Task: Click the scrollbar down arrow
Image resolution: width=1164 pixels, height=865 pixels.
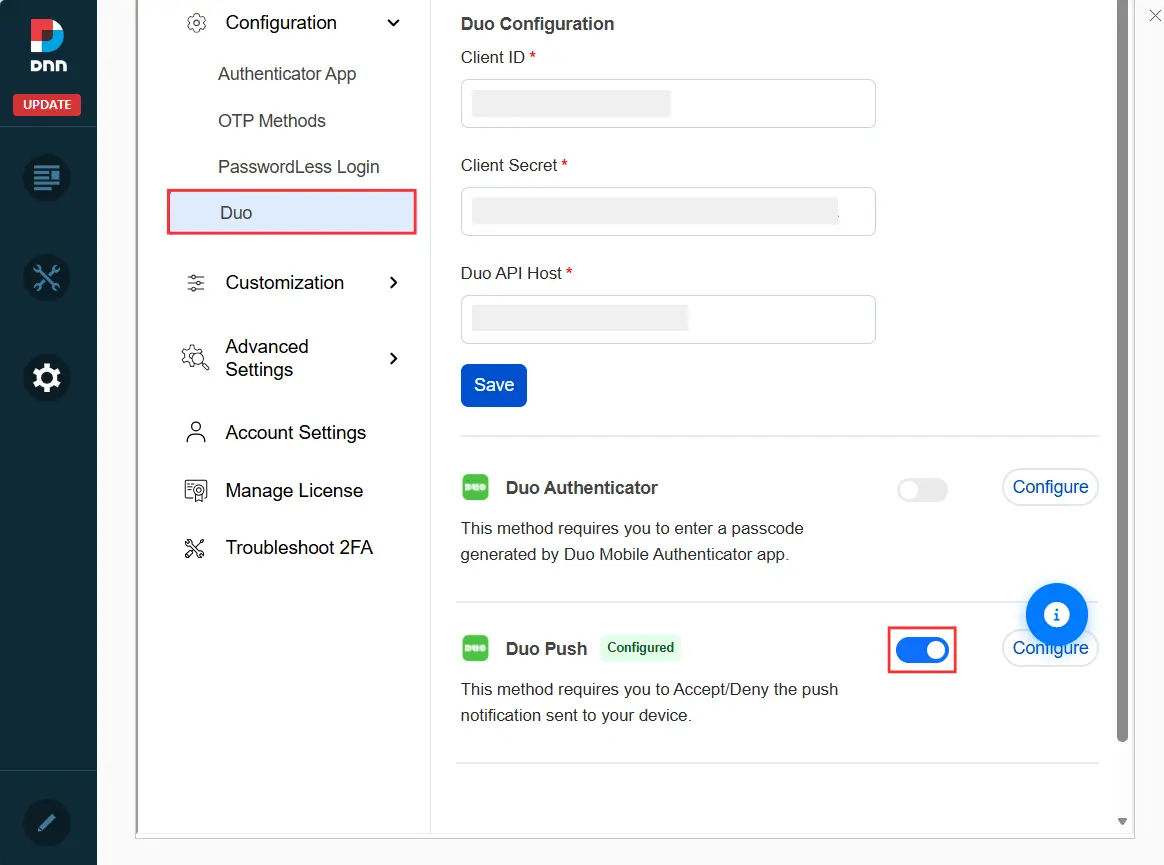Action: [x=1122, y=821]
